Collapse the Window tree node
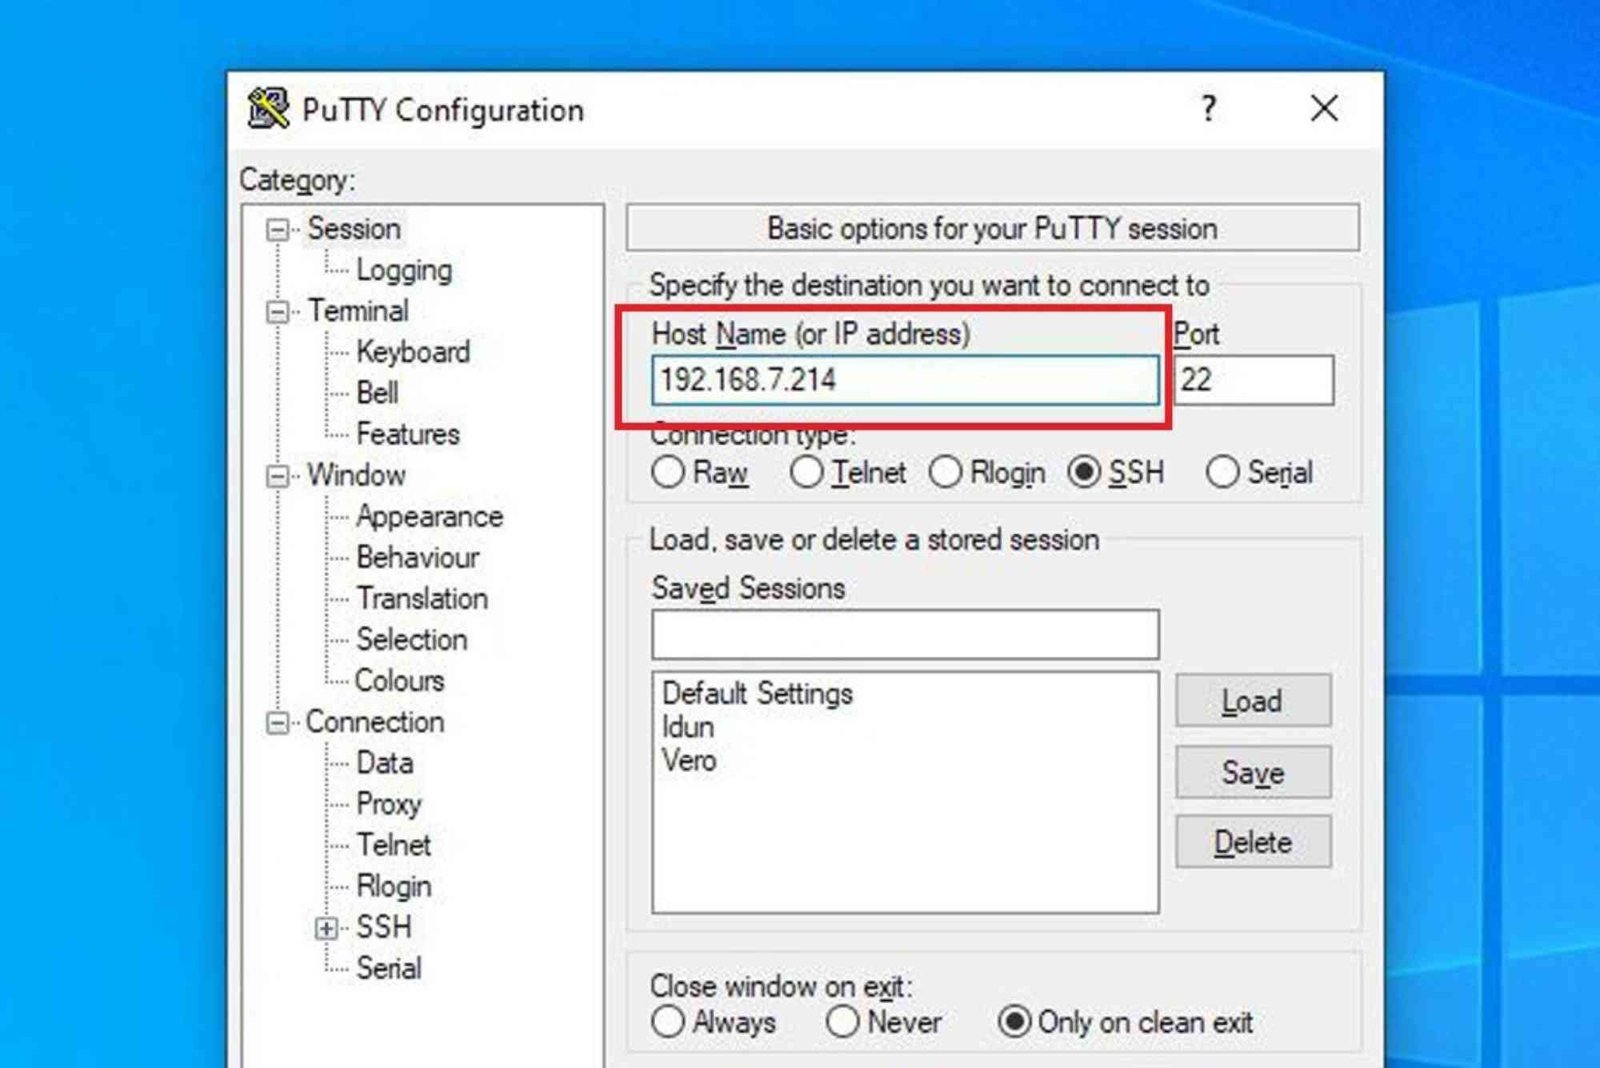 click(277, 476)
